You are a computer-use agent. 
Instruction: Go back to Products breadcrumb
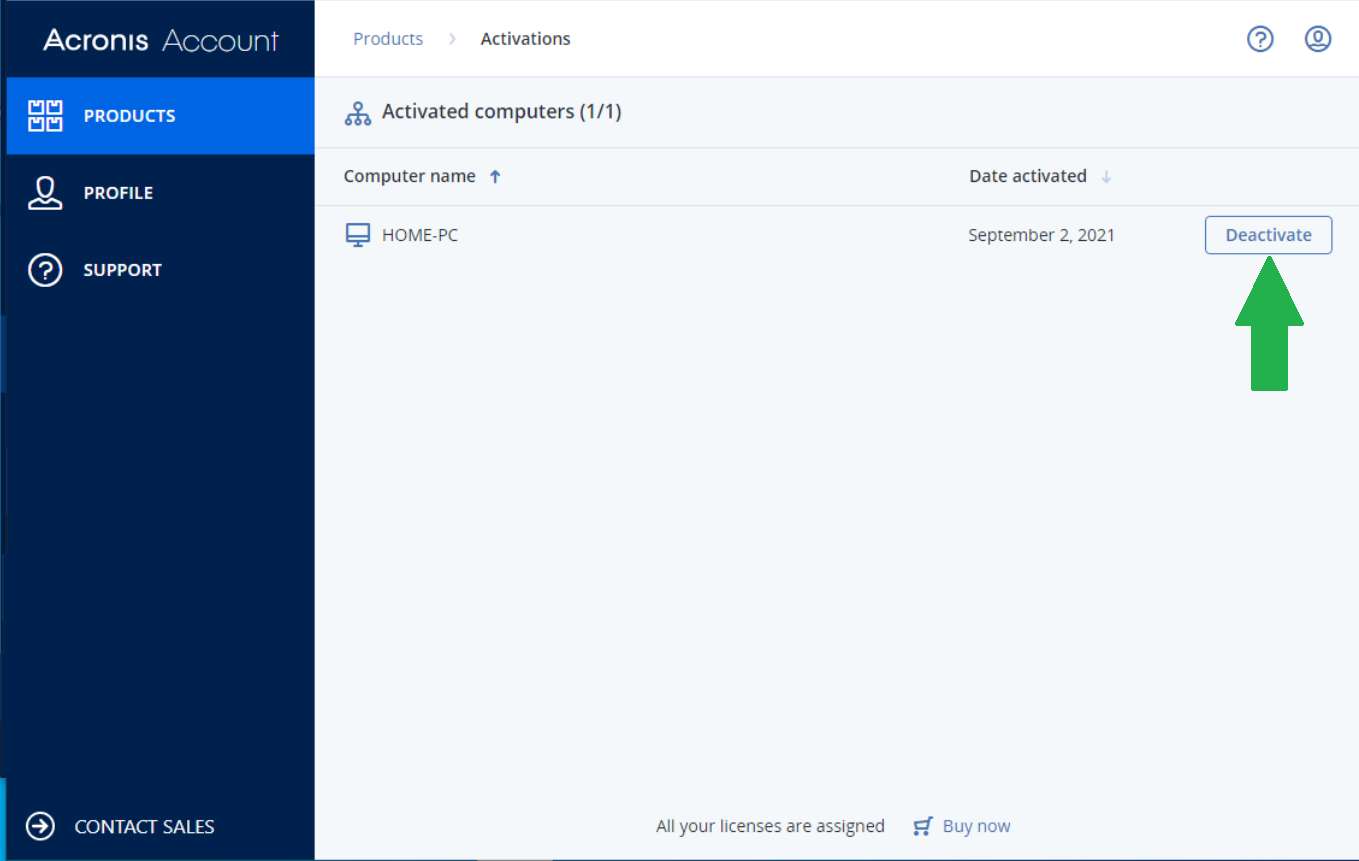click(388, 39)
